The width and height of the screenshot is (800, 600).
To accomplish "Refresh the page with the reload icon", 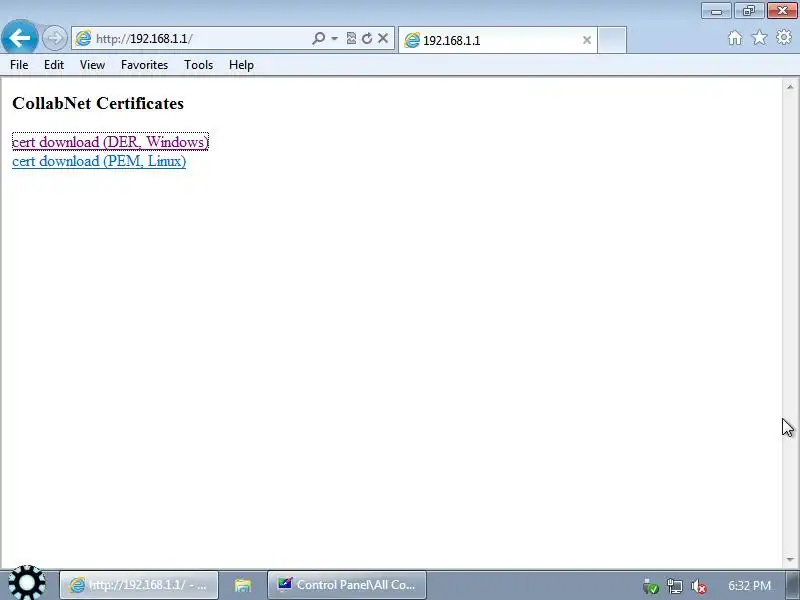I will coord(367,38).
